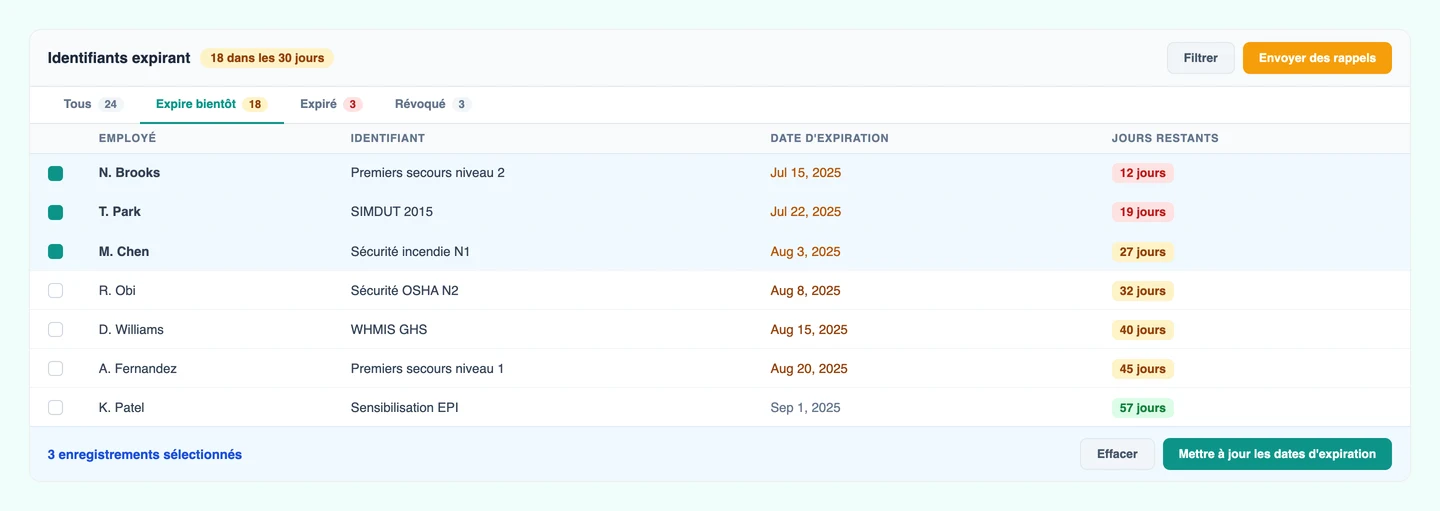Click the Jul 15, 2025 expiry date
Viewport: 1440px width, 511px height.
[806, 173]
